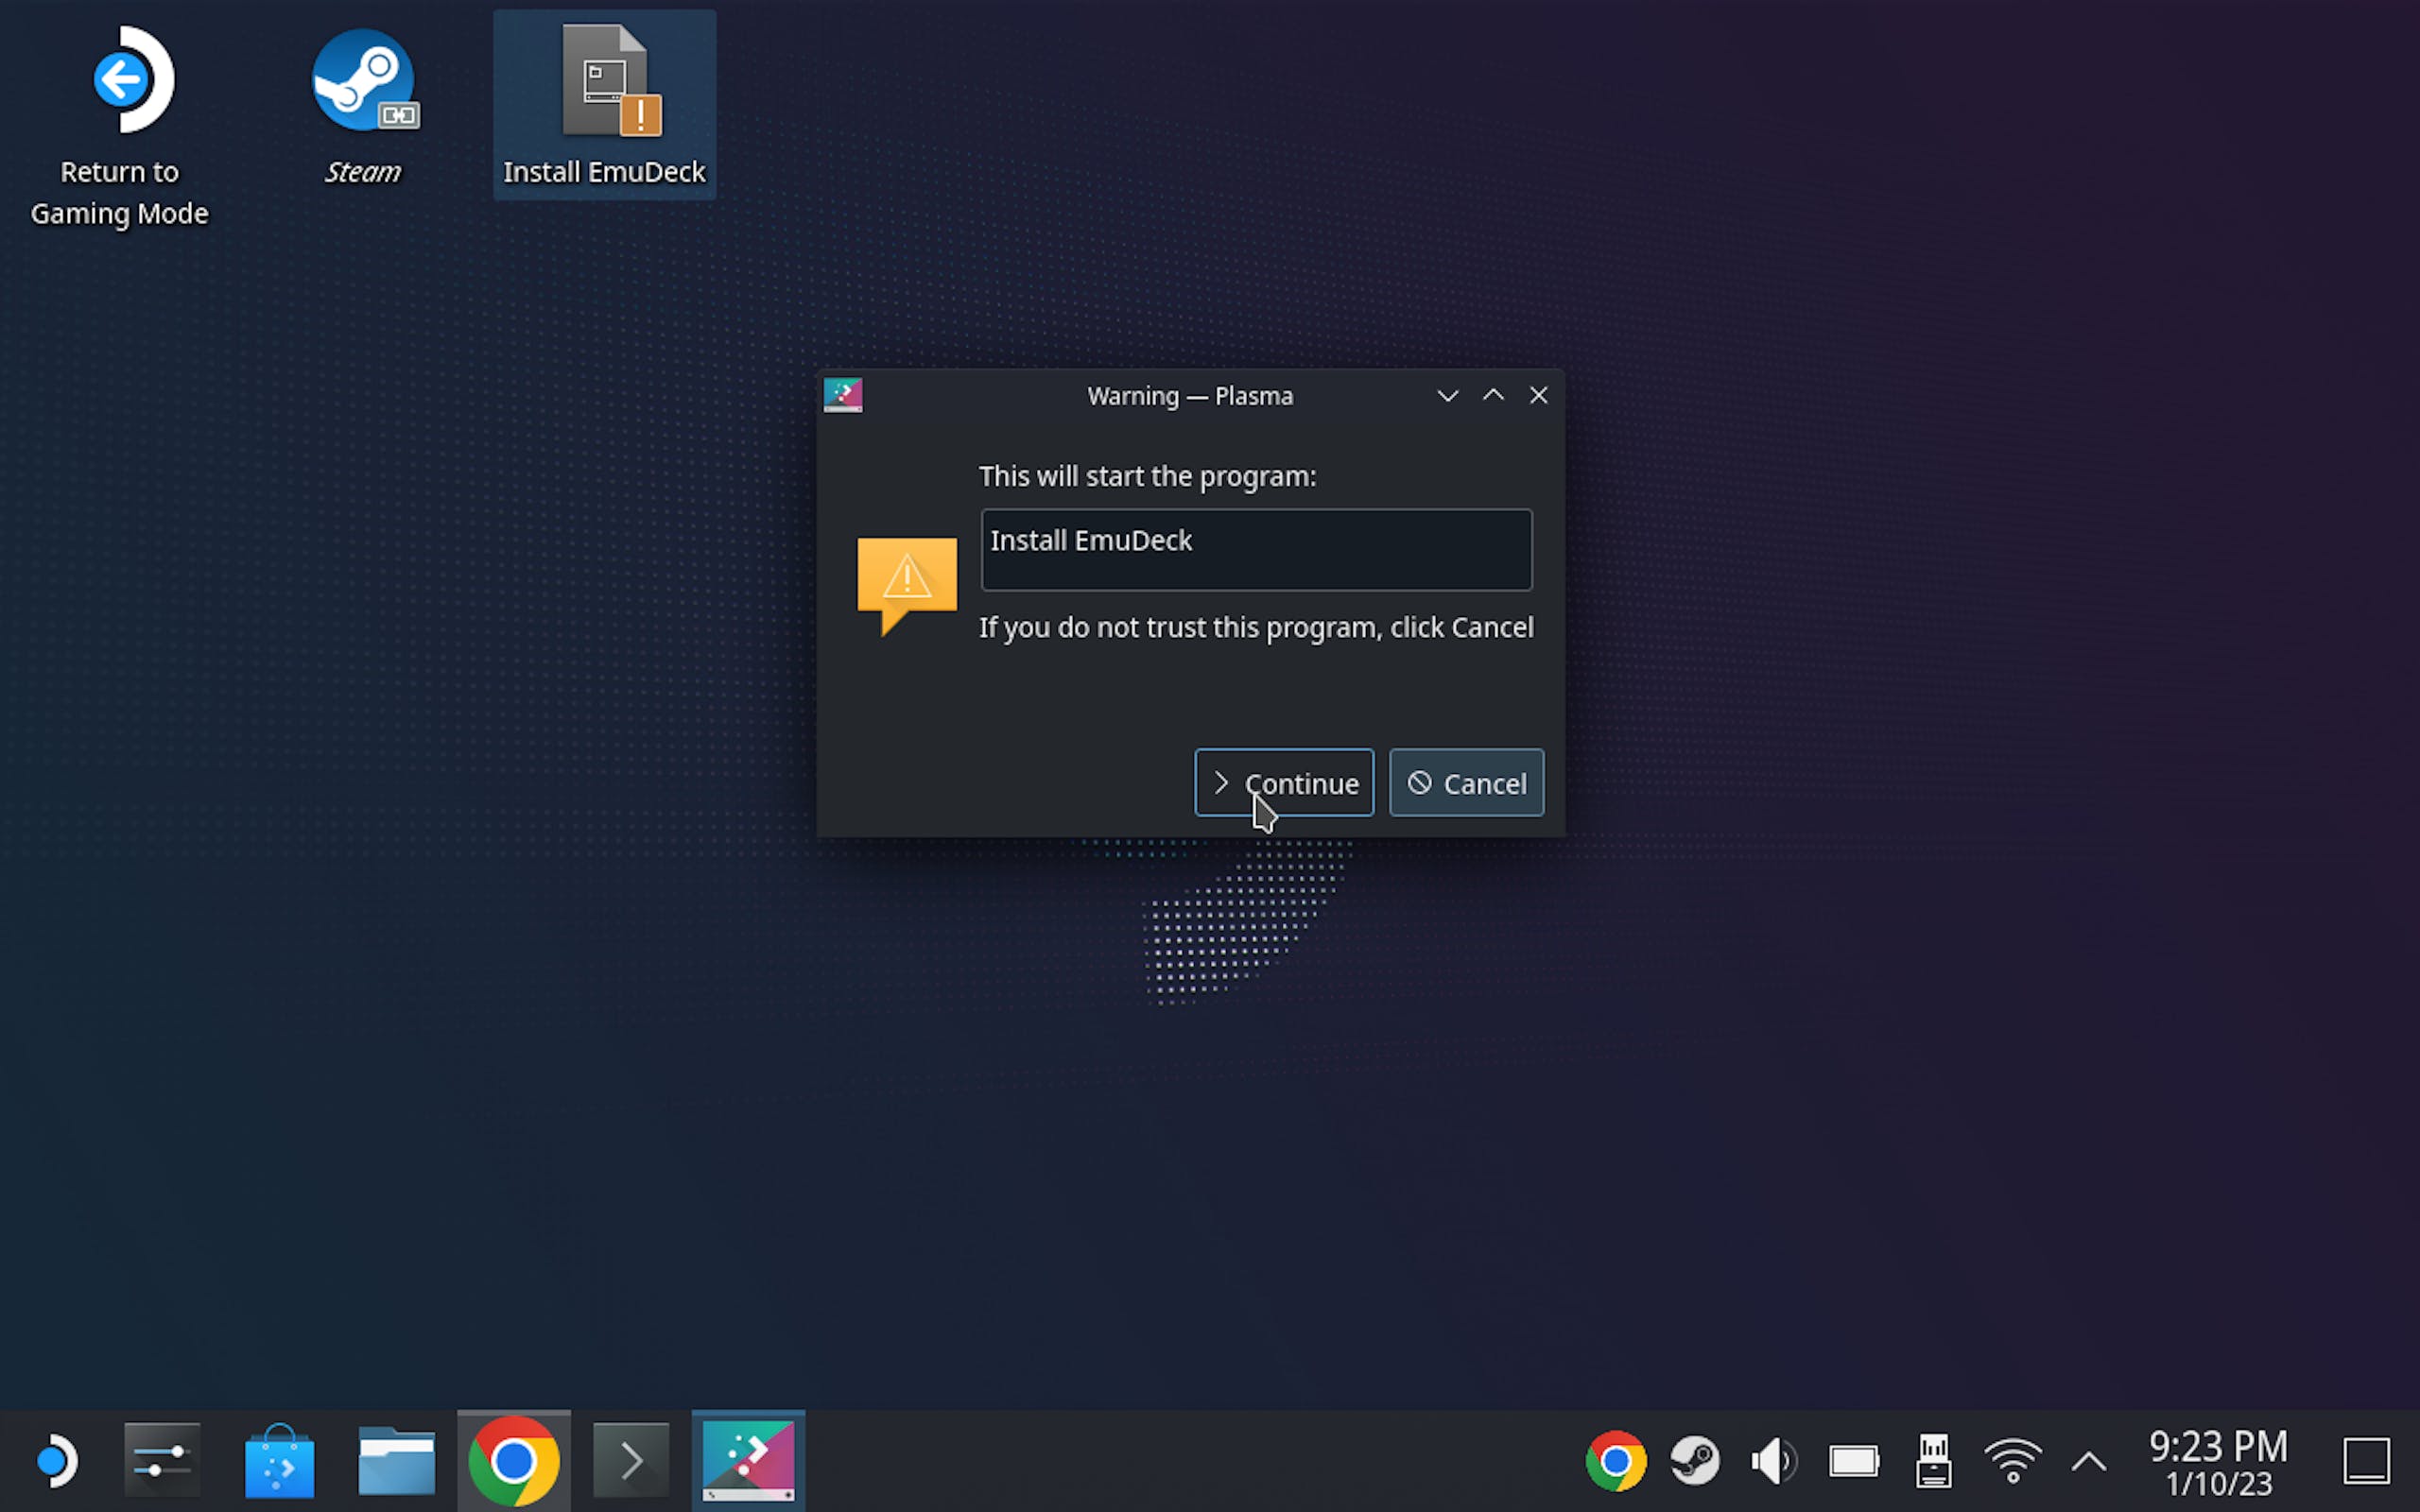
Task: Open the Konsole terminal from the taskbar
Action: coord(631,1462)
